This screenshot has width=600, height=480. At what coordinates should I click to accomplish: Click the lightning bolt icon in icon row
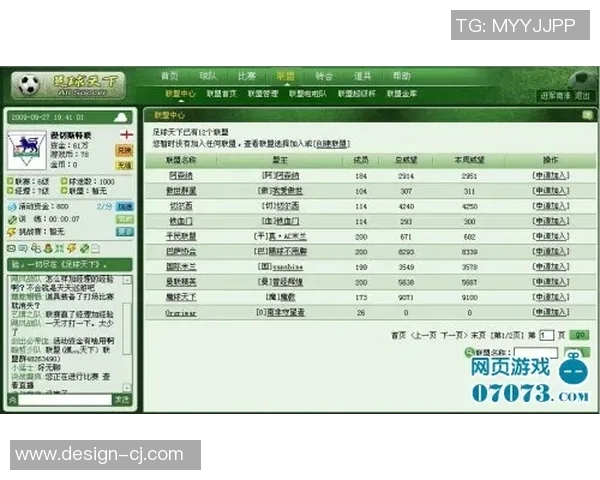[72, 248]
